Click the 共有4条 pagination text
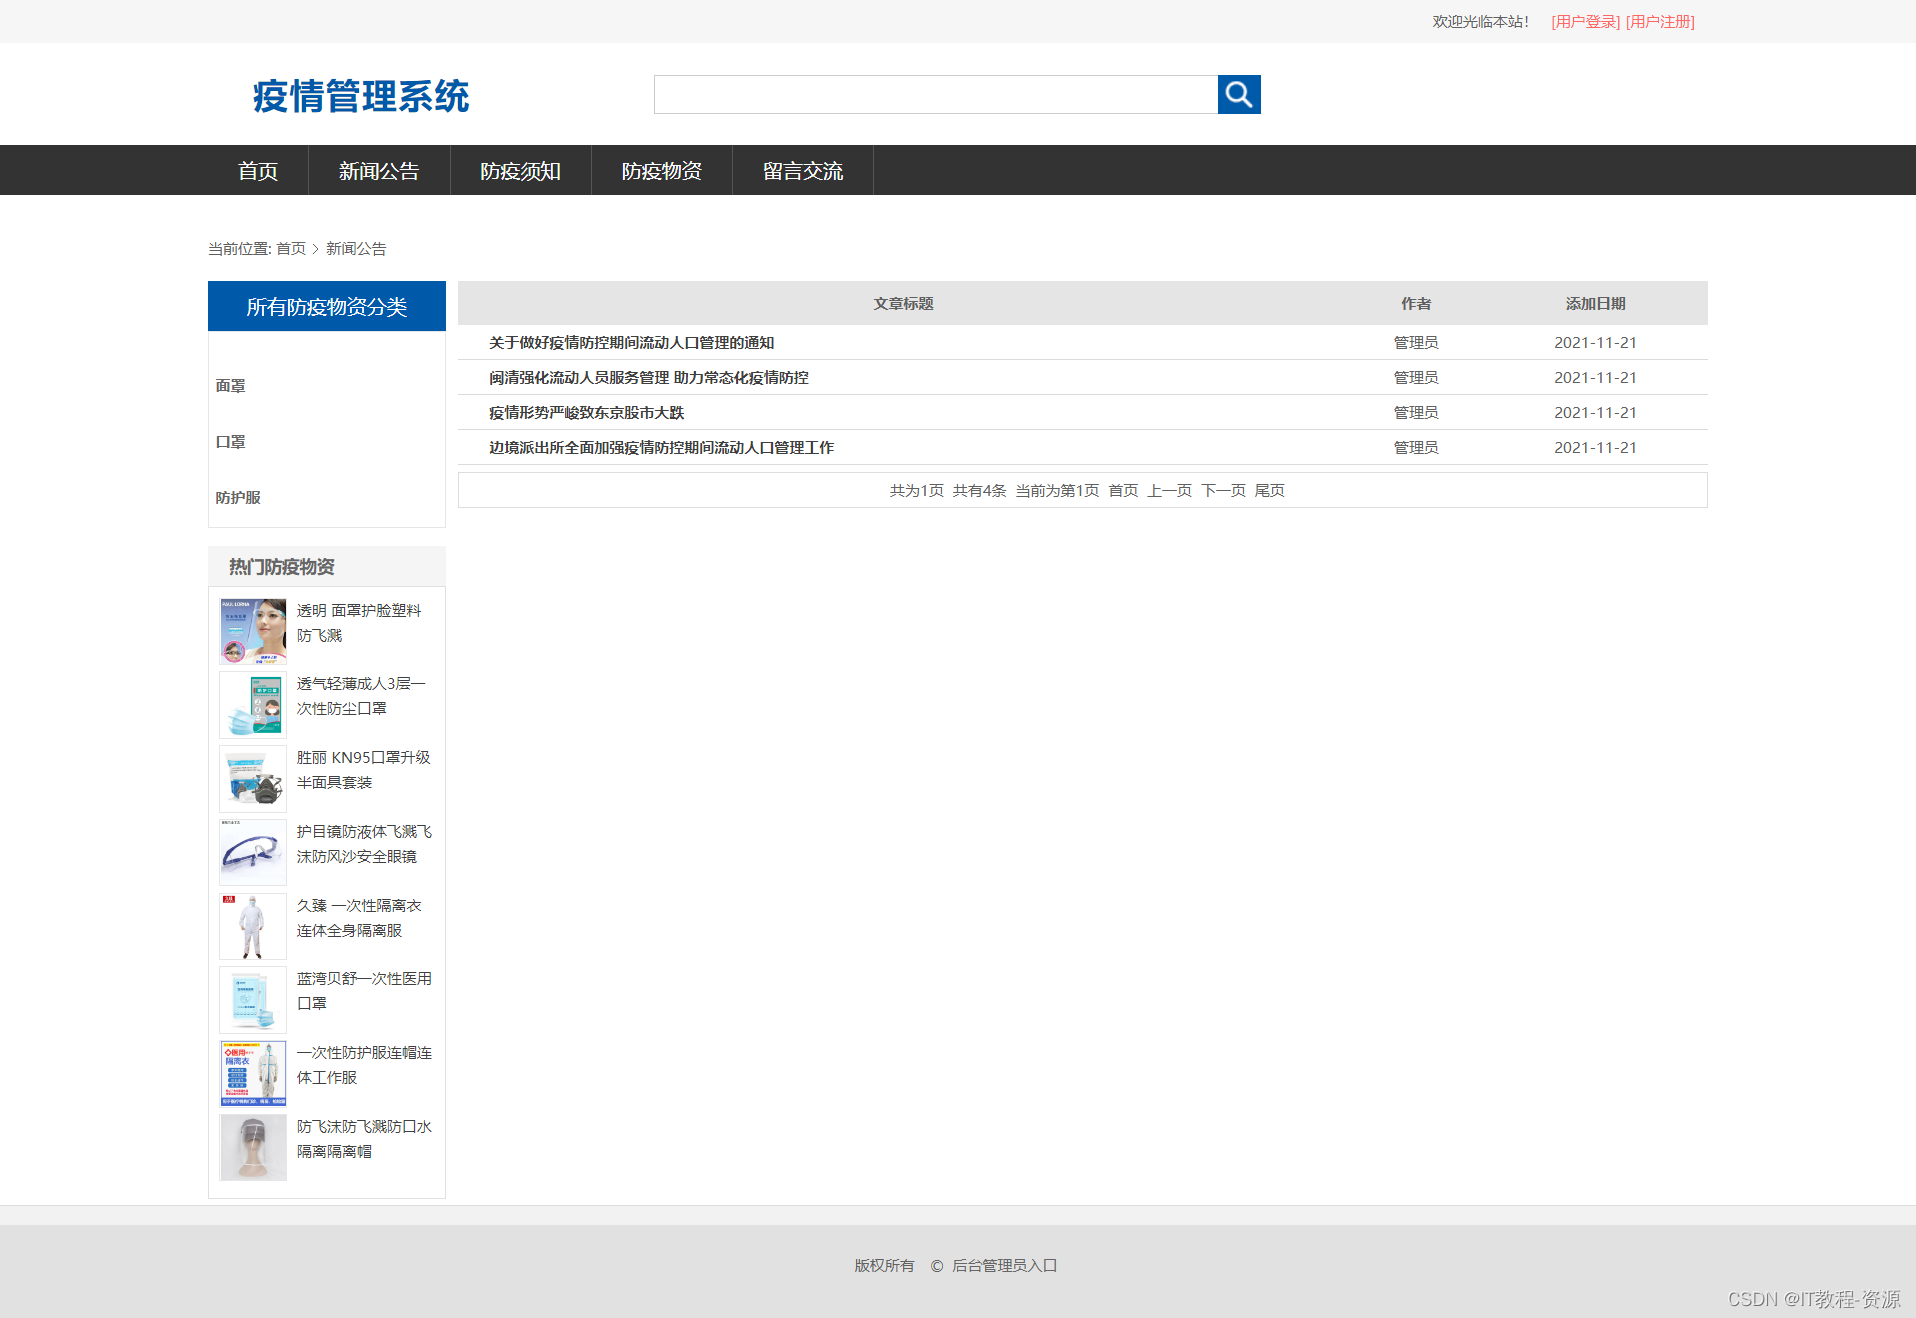The image size is (1916, 1318). click(x=979, y=491)
